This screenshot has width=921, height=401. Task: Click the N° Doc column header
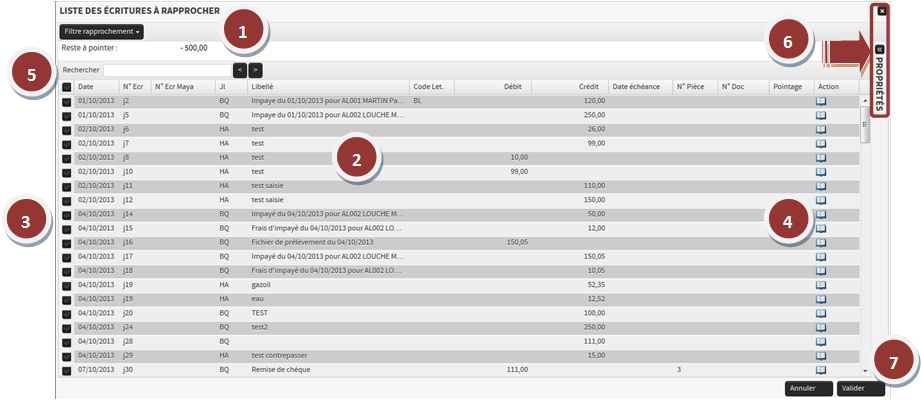pos(743,87)
